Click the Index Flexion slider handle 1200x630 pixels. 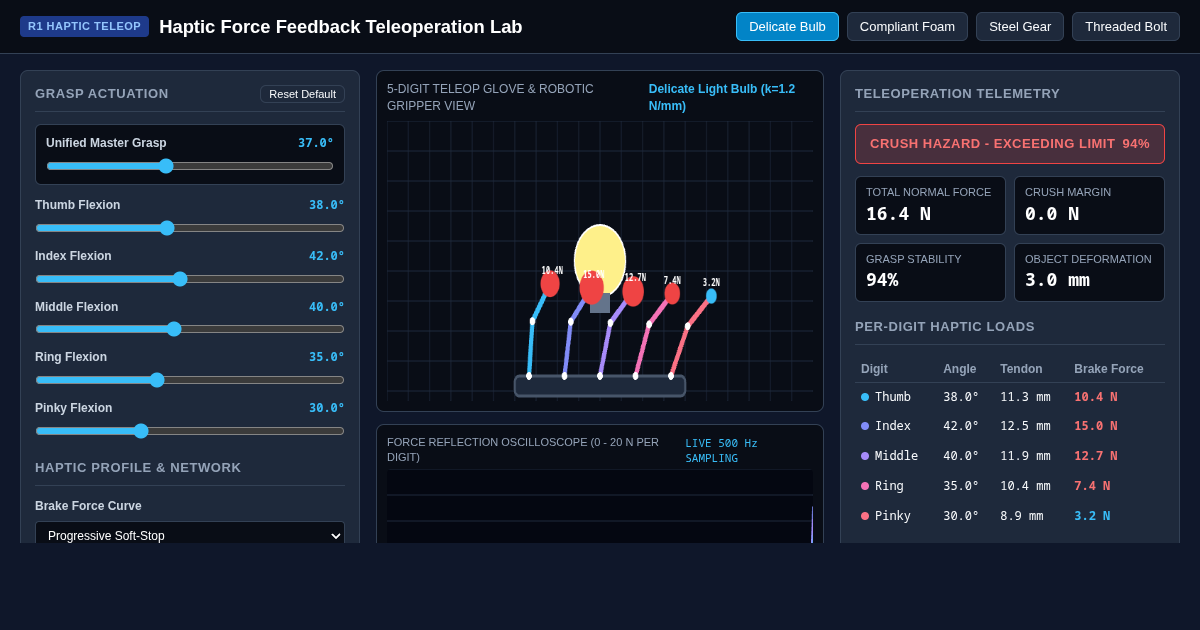180,279
